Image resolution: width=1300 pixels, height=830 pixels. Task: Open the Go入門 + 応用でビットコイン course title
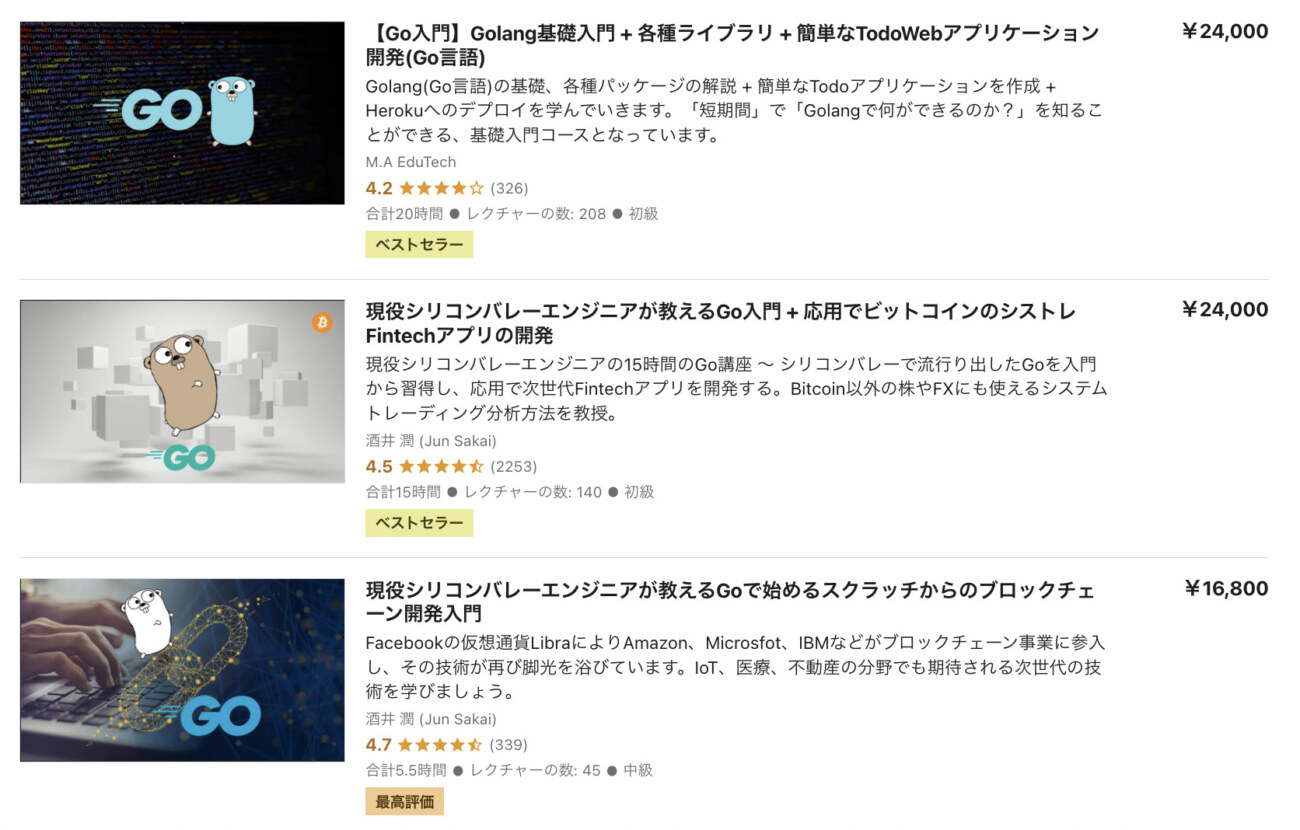pyautogui.click(x=721, y=323)
